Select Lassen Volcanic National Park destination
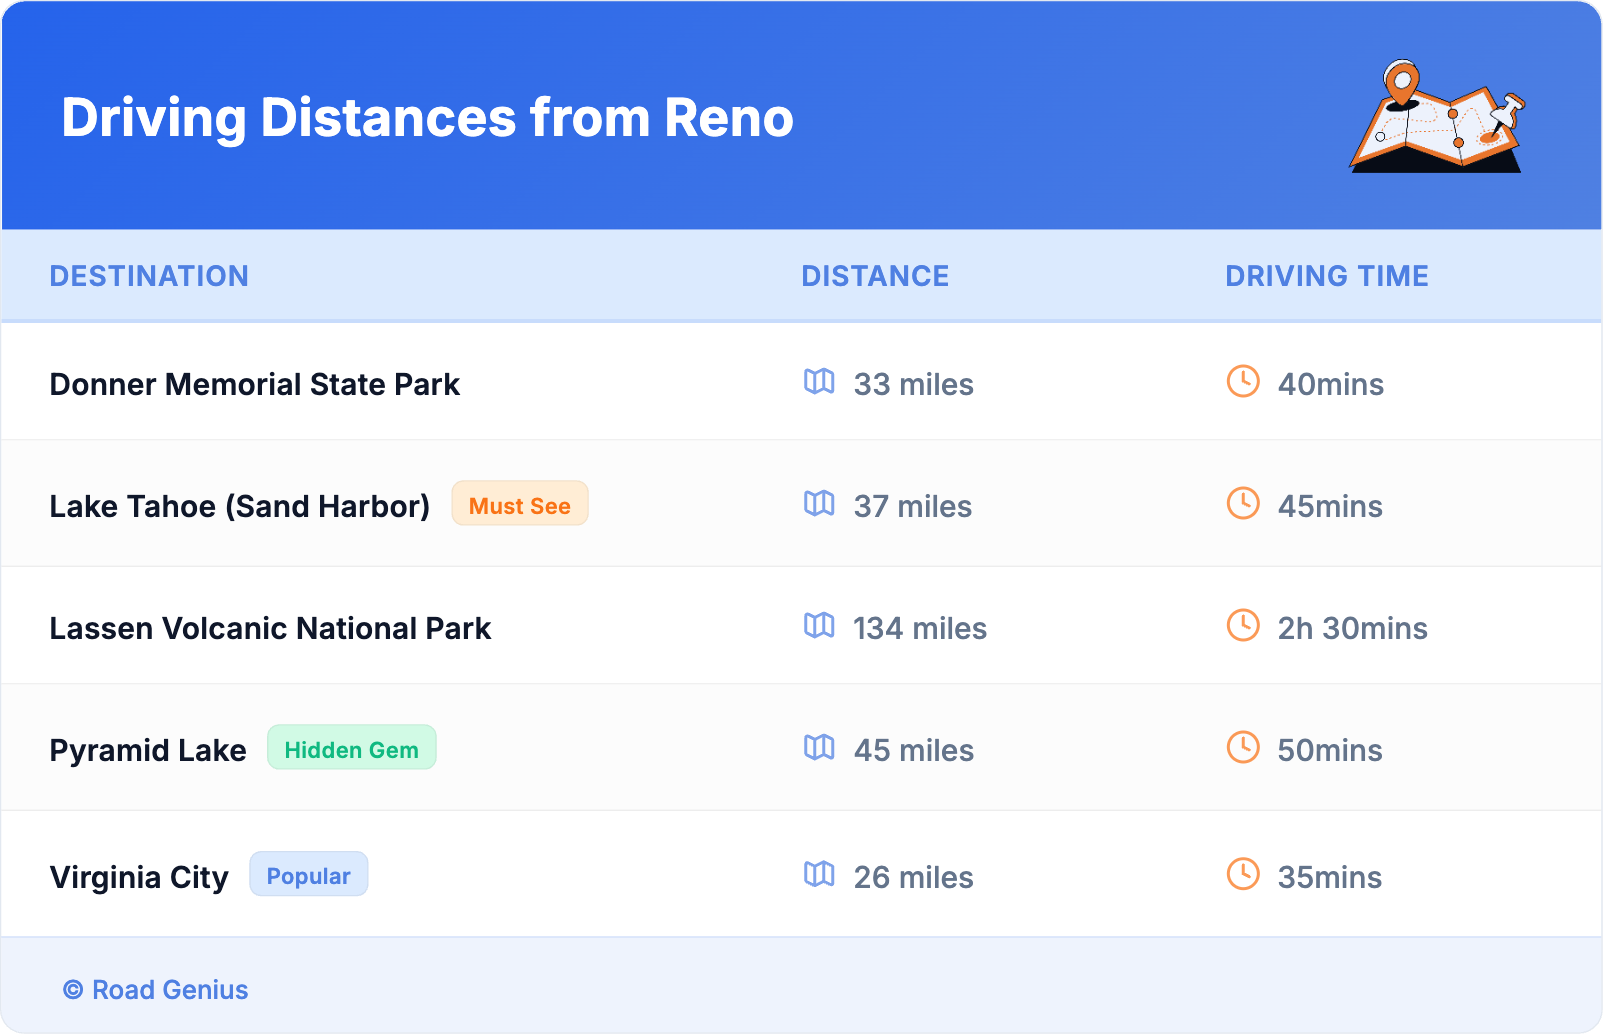This screenshot has height=1034, width=1604. [x=270, y=628]
